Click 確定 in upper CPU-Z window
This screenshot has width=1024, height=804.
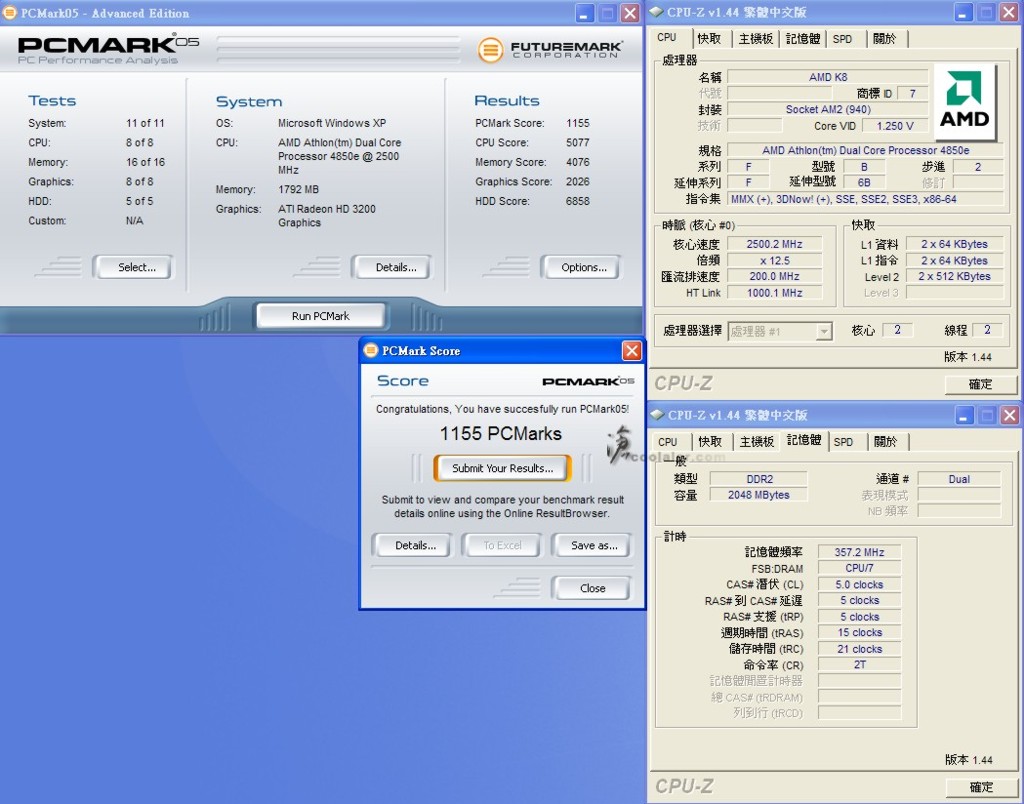point(980,384)
